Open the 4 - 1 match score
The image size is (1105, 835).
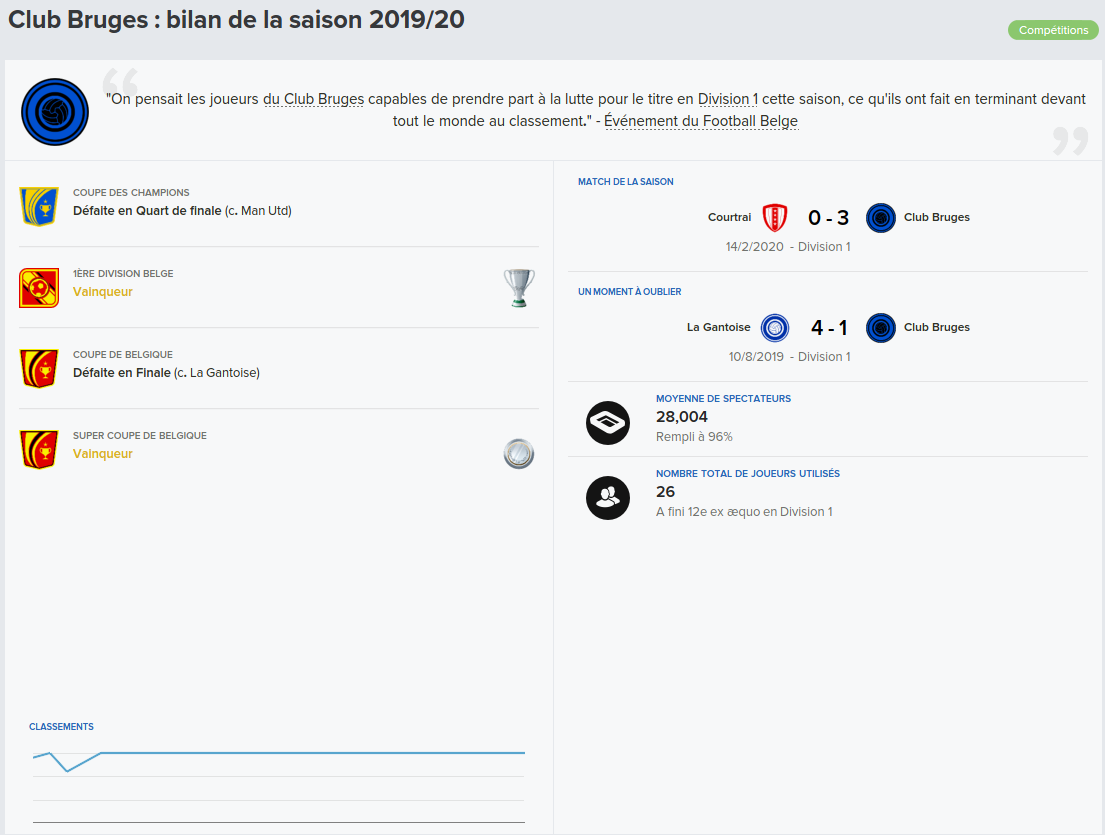(829, 328)
